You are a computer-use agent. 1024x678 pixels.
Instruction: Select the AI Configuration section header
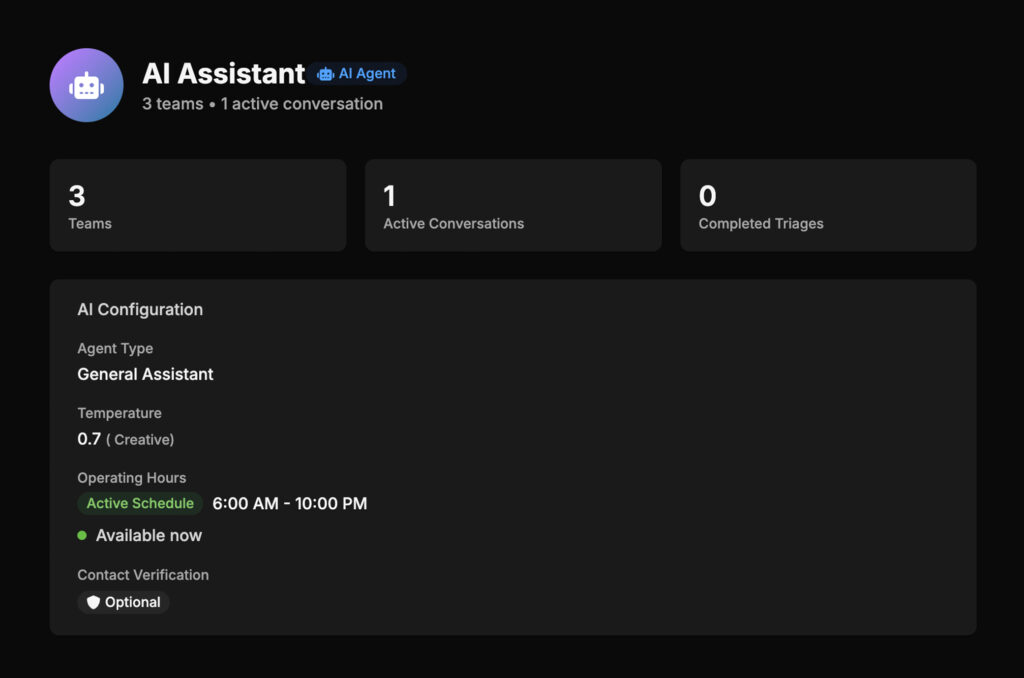tap(140, 309)
